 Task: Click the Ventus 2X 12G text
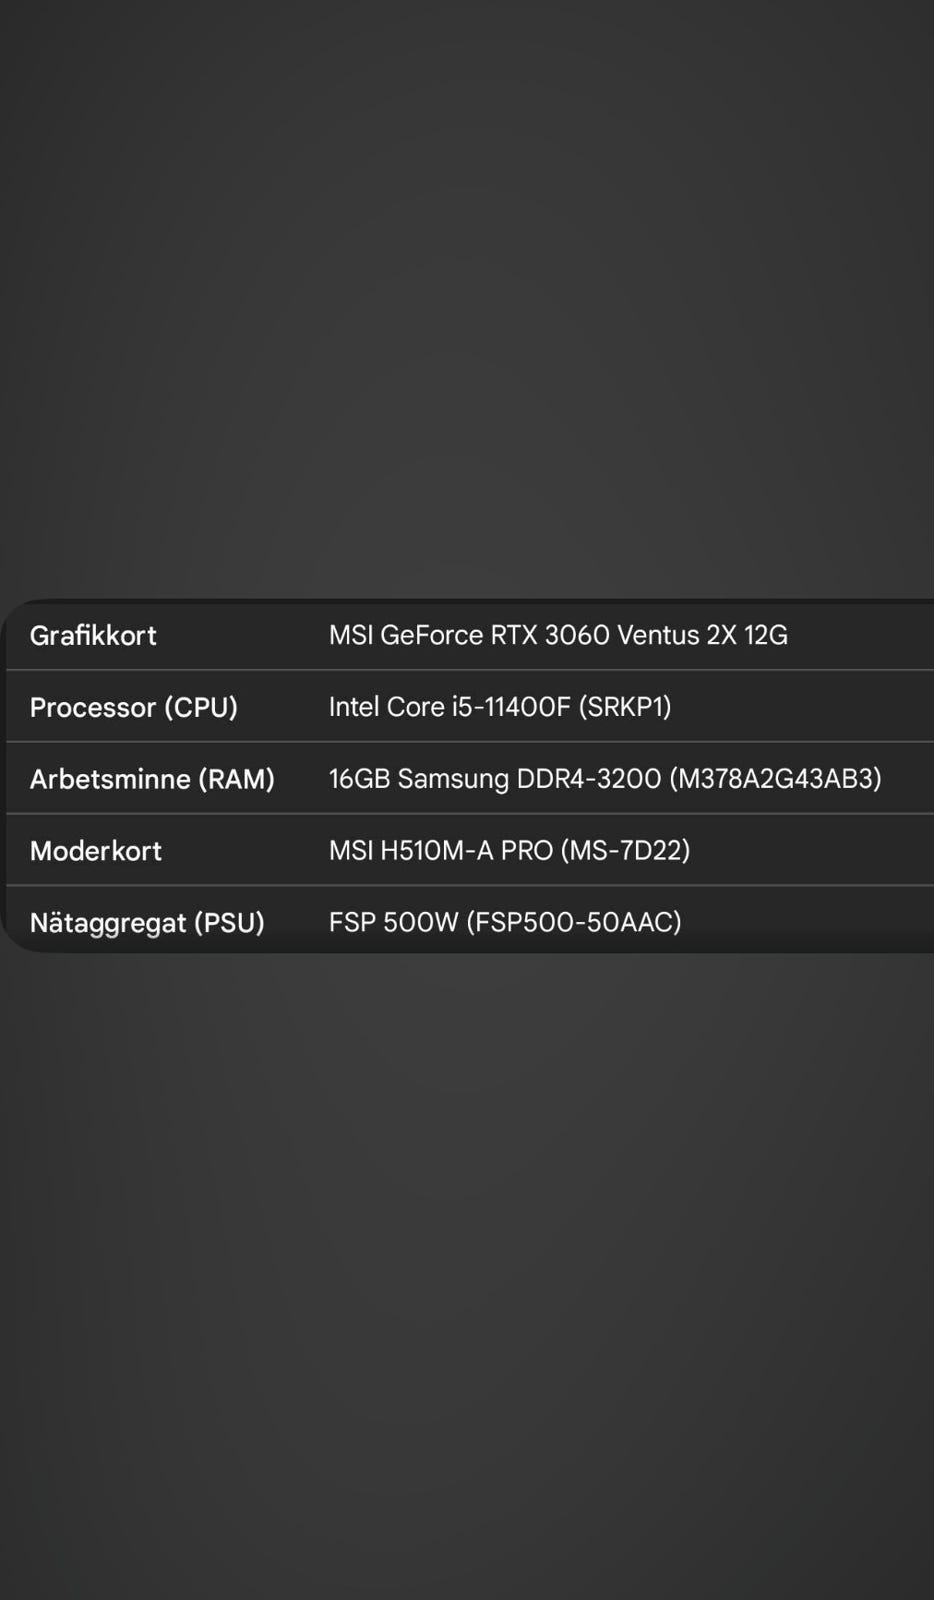click(702, 636)
